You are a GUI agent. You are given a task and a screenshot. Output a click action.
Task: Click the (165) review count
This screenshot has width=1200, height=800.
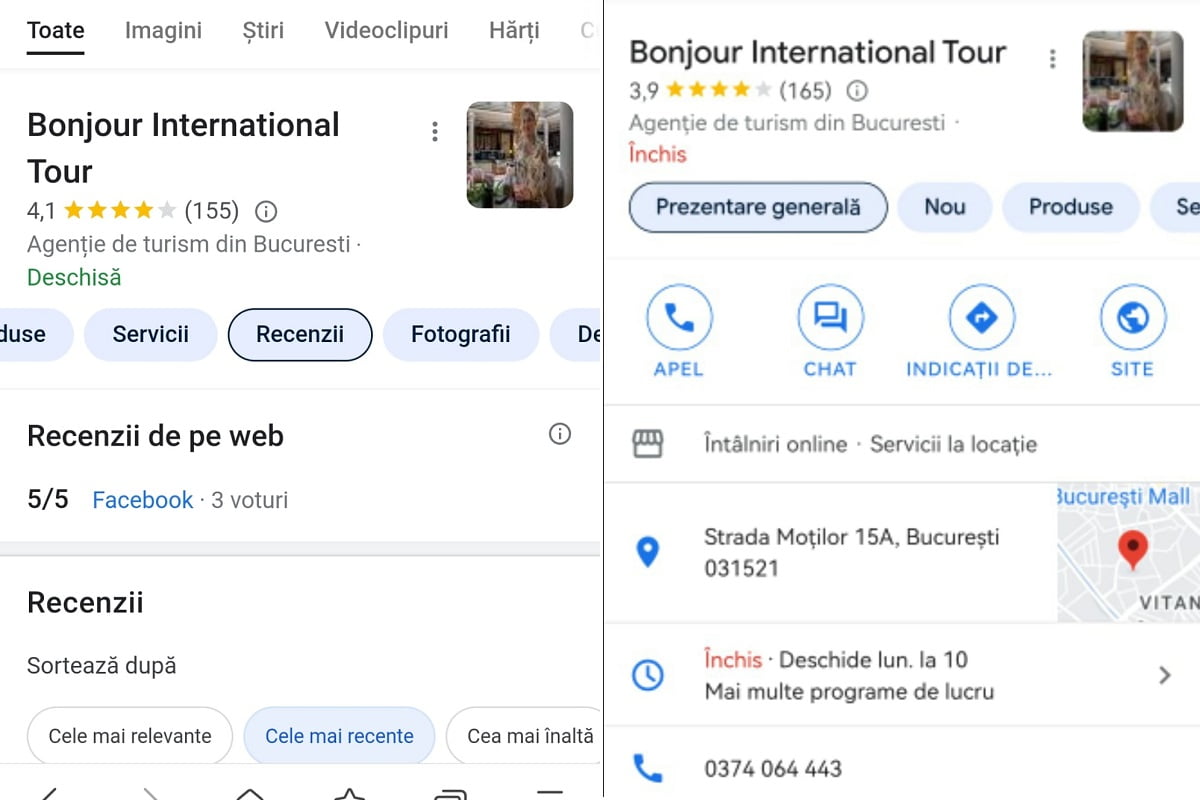[x=805, y=91]
